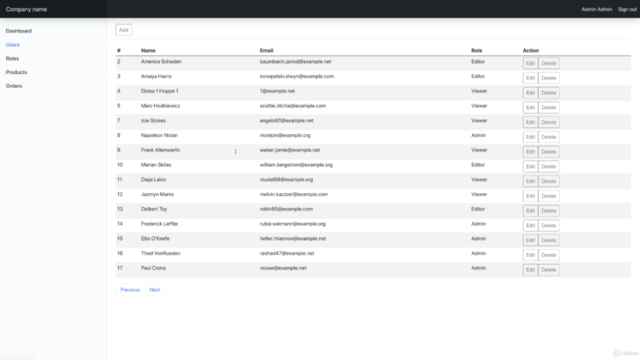Image resolution: width=640 pixels, height=360 pixels.
Task: Edit user Paul Crona
Action: point(530,270)
